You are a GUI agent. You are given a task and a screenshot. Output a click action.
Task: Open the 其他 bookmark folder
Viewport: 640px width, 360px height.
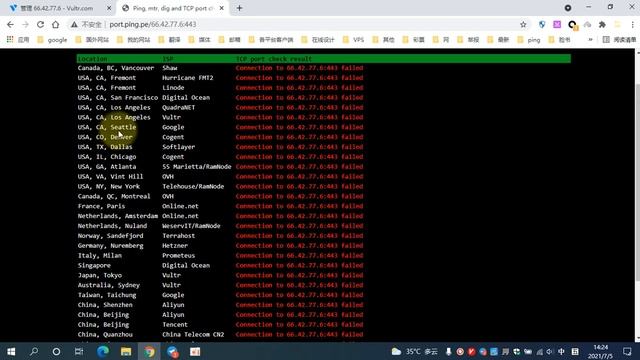[383, 40]
